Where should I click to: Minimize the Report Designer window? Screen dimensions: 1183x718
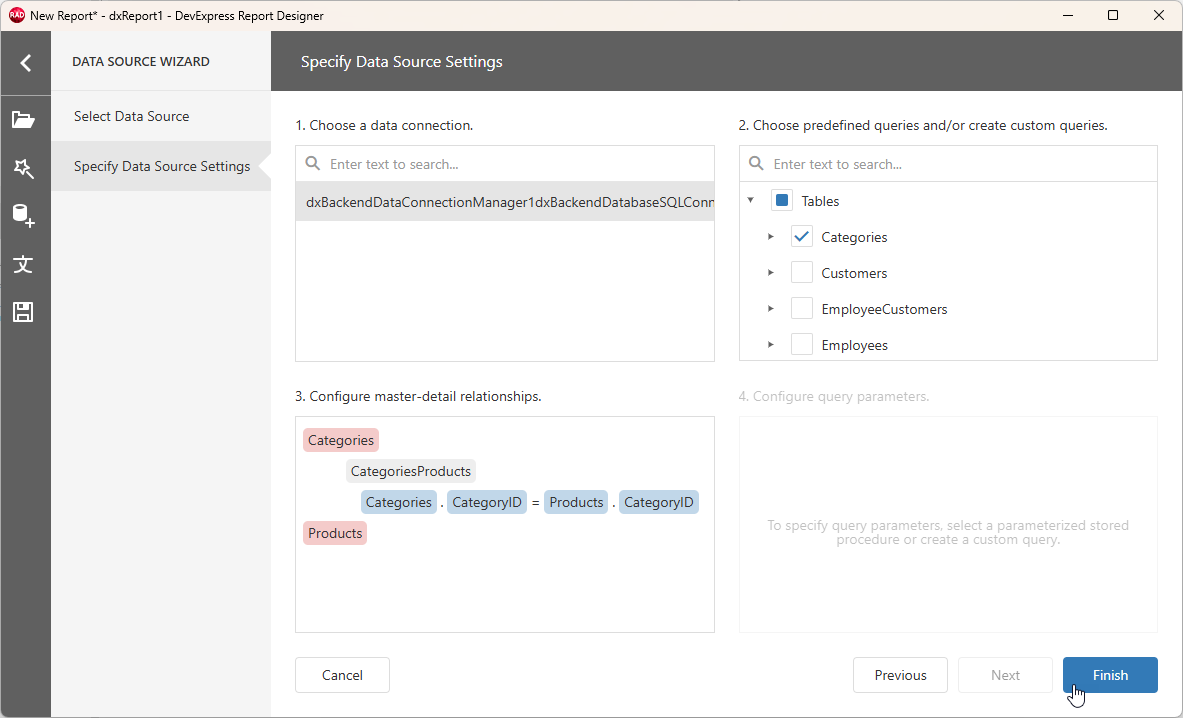tap(1067, 15)
